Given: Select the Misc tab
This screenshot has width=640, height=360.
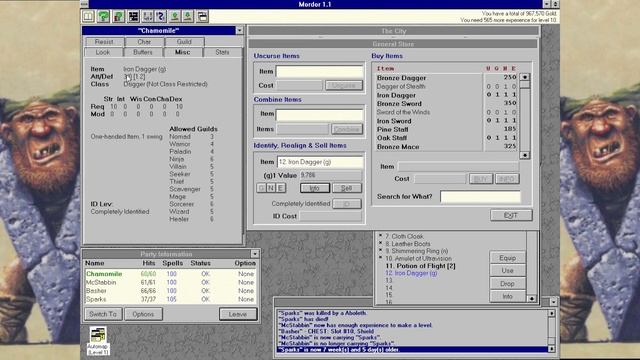Looking at the screenshot, I should pos(182,52).
